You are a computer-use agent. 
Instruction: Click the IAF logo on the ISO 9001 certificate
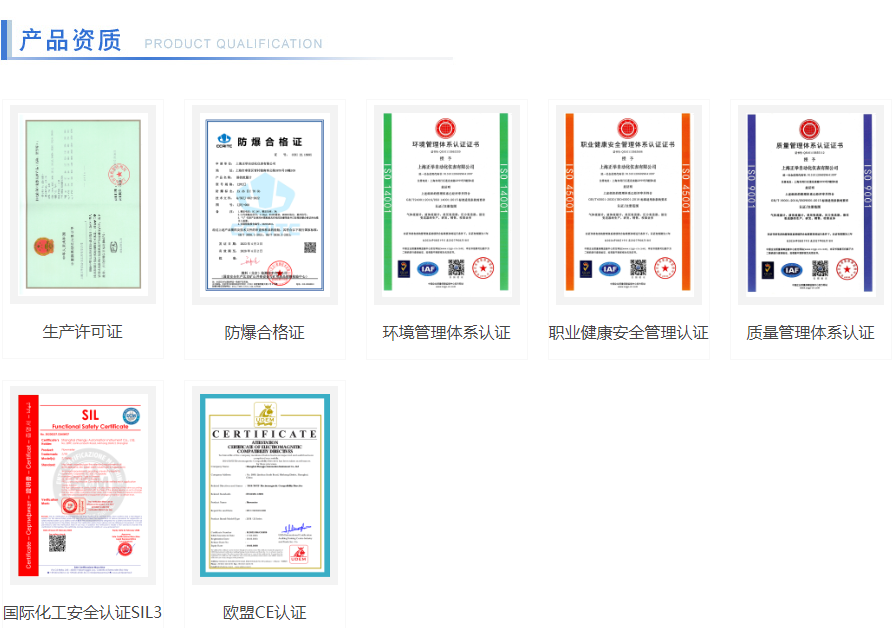[x=792, y=269]
